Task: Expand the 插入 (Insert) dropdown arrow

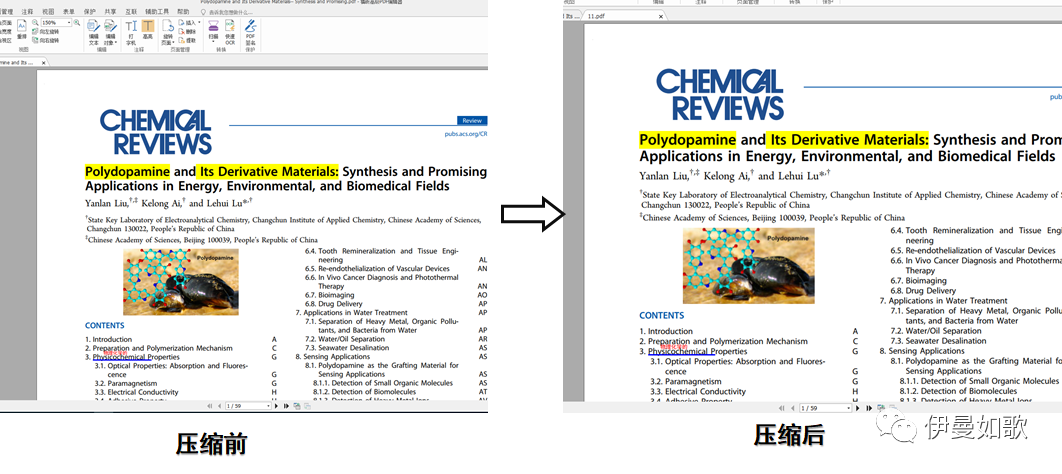Action: tap(199, 22)
